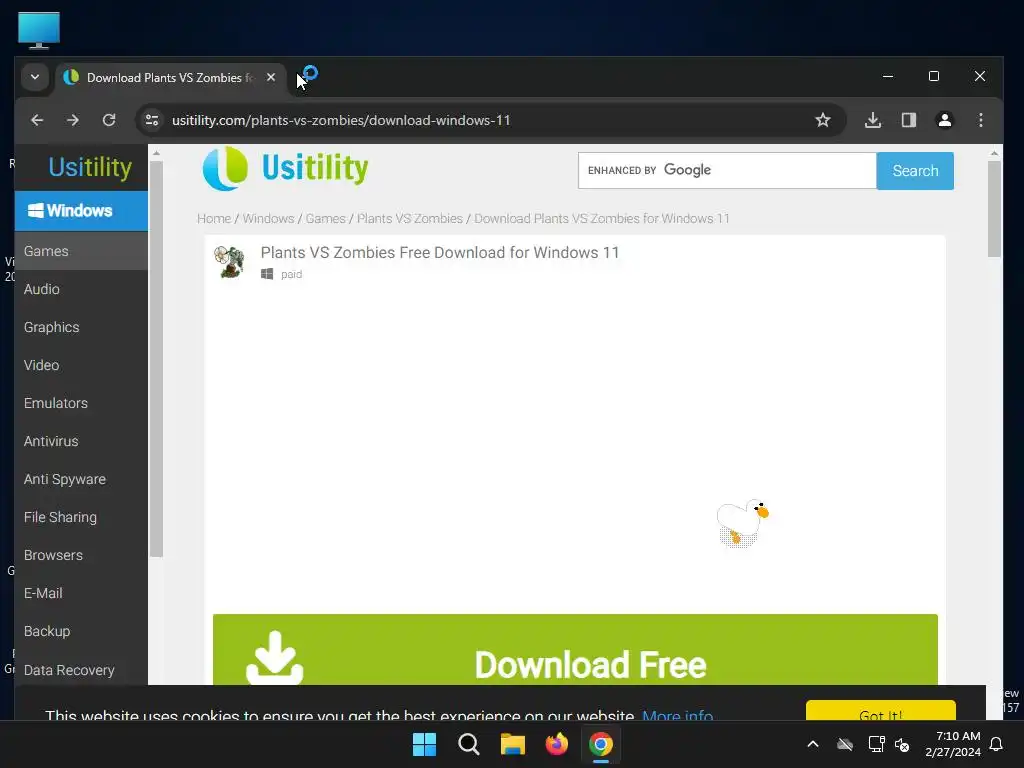Click Chrome icon in taskbar
The image size is (1024, 768).
[x=601, y=744]
